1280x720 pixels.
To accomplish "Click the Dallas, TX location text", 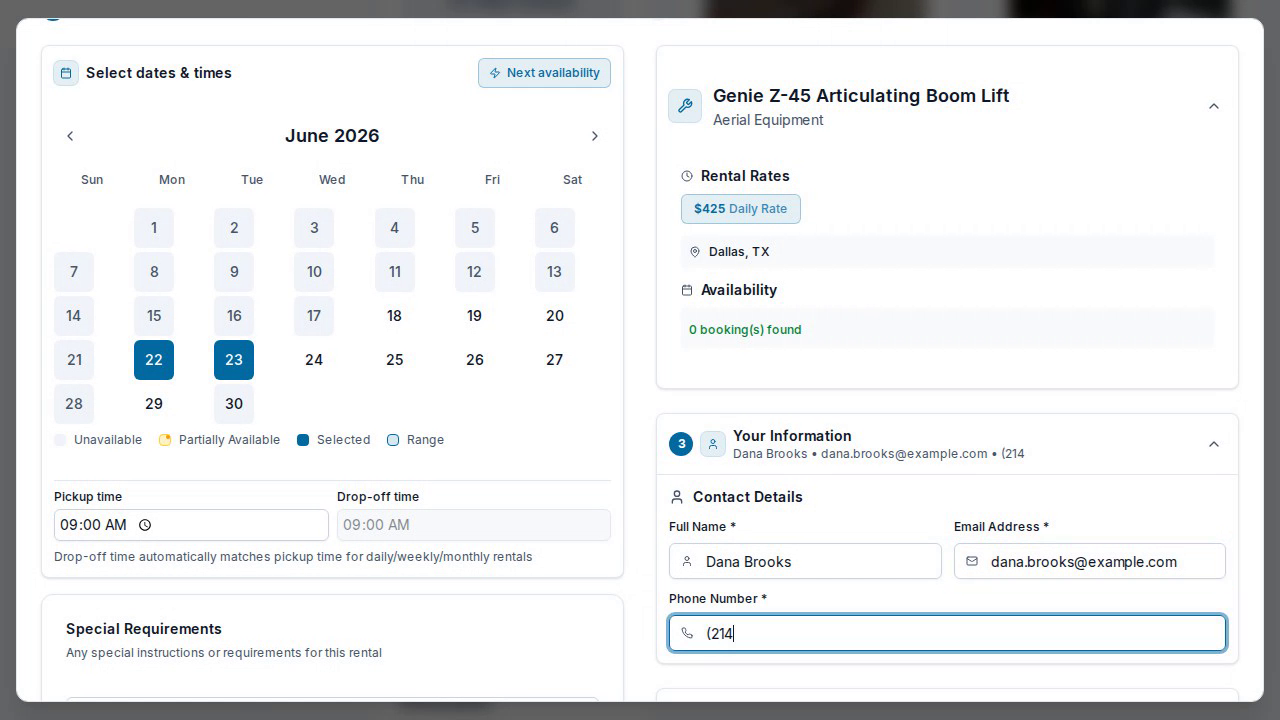I will [x=739, y=252].
